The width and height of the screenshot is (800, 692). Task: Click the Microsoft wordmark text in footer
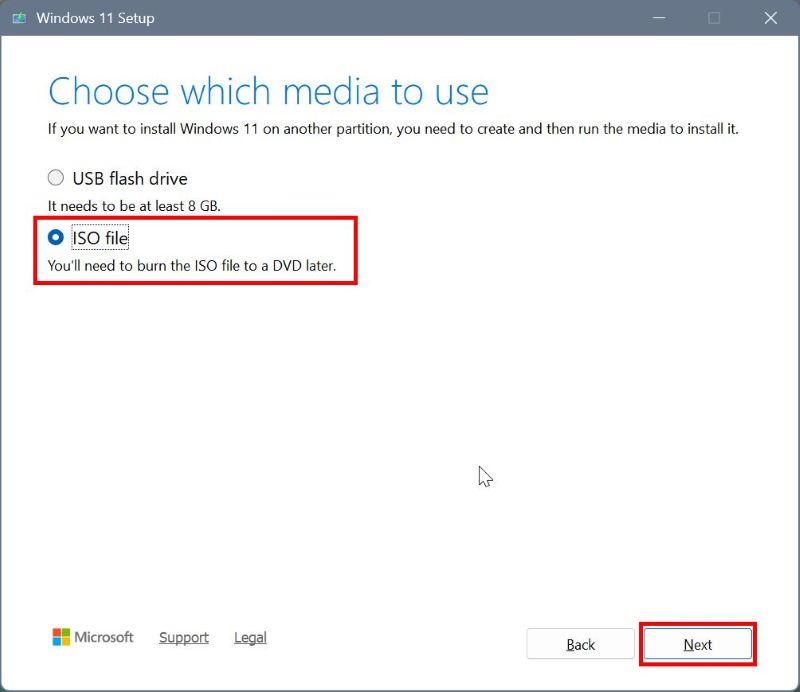[x=105, y=637]
